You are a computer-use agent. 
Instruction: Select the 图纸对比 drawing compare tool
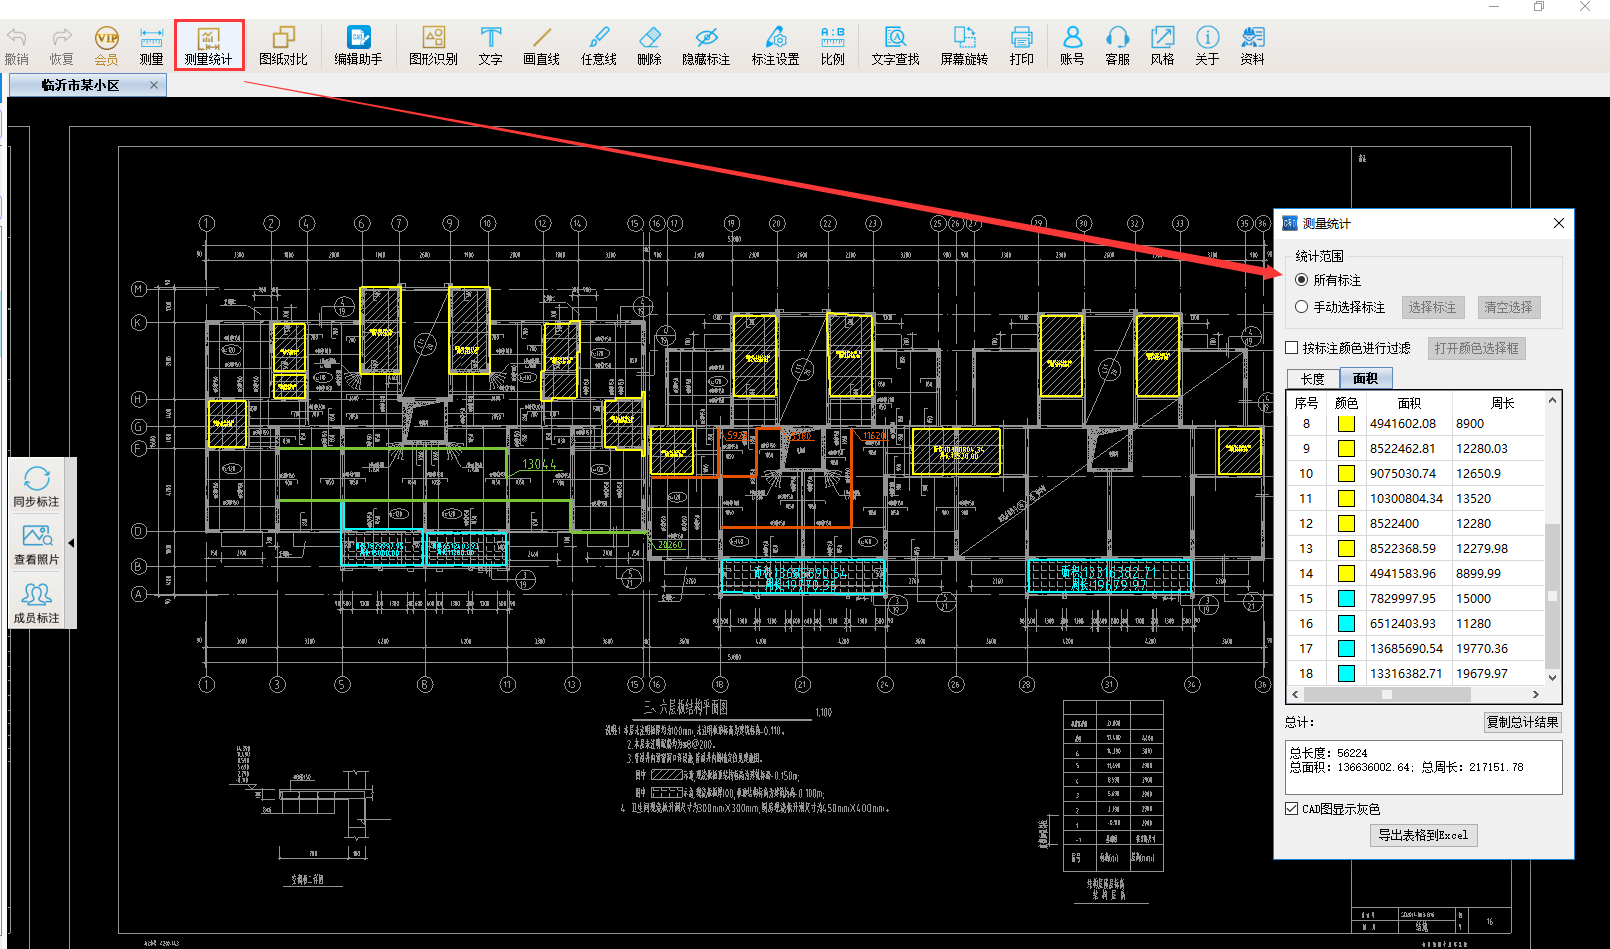(x=283, y=46)
